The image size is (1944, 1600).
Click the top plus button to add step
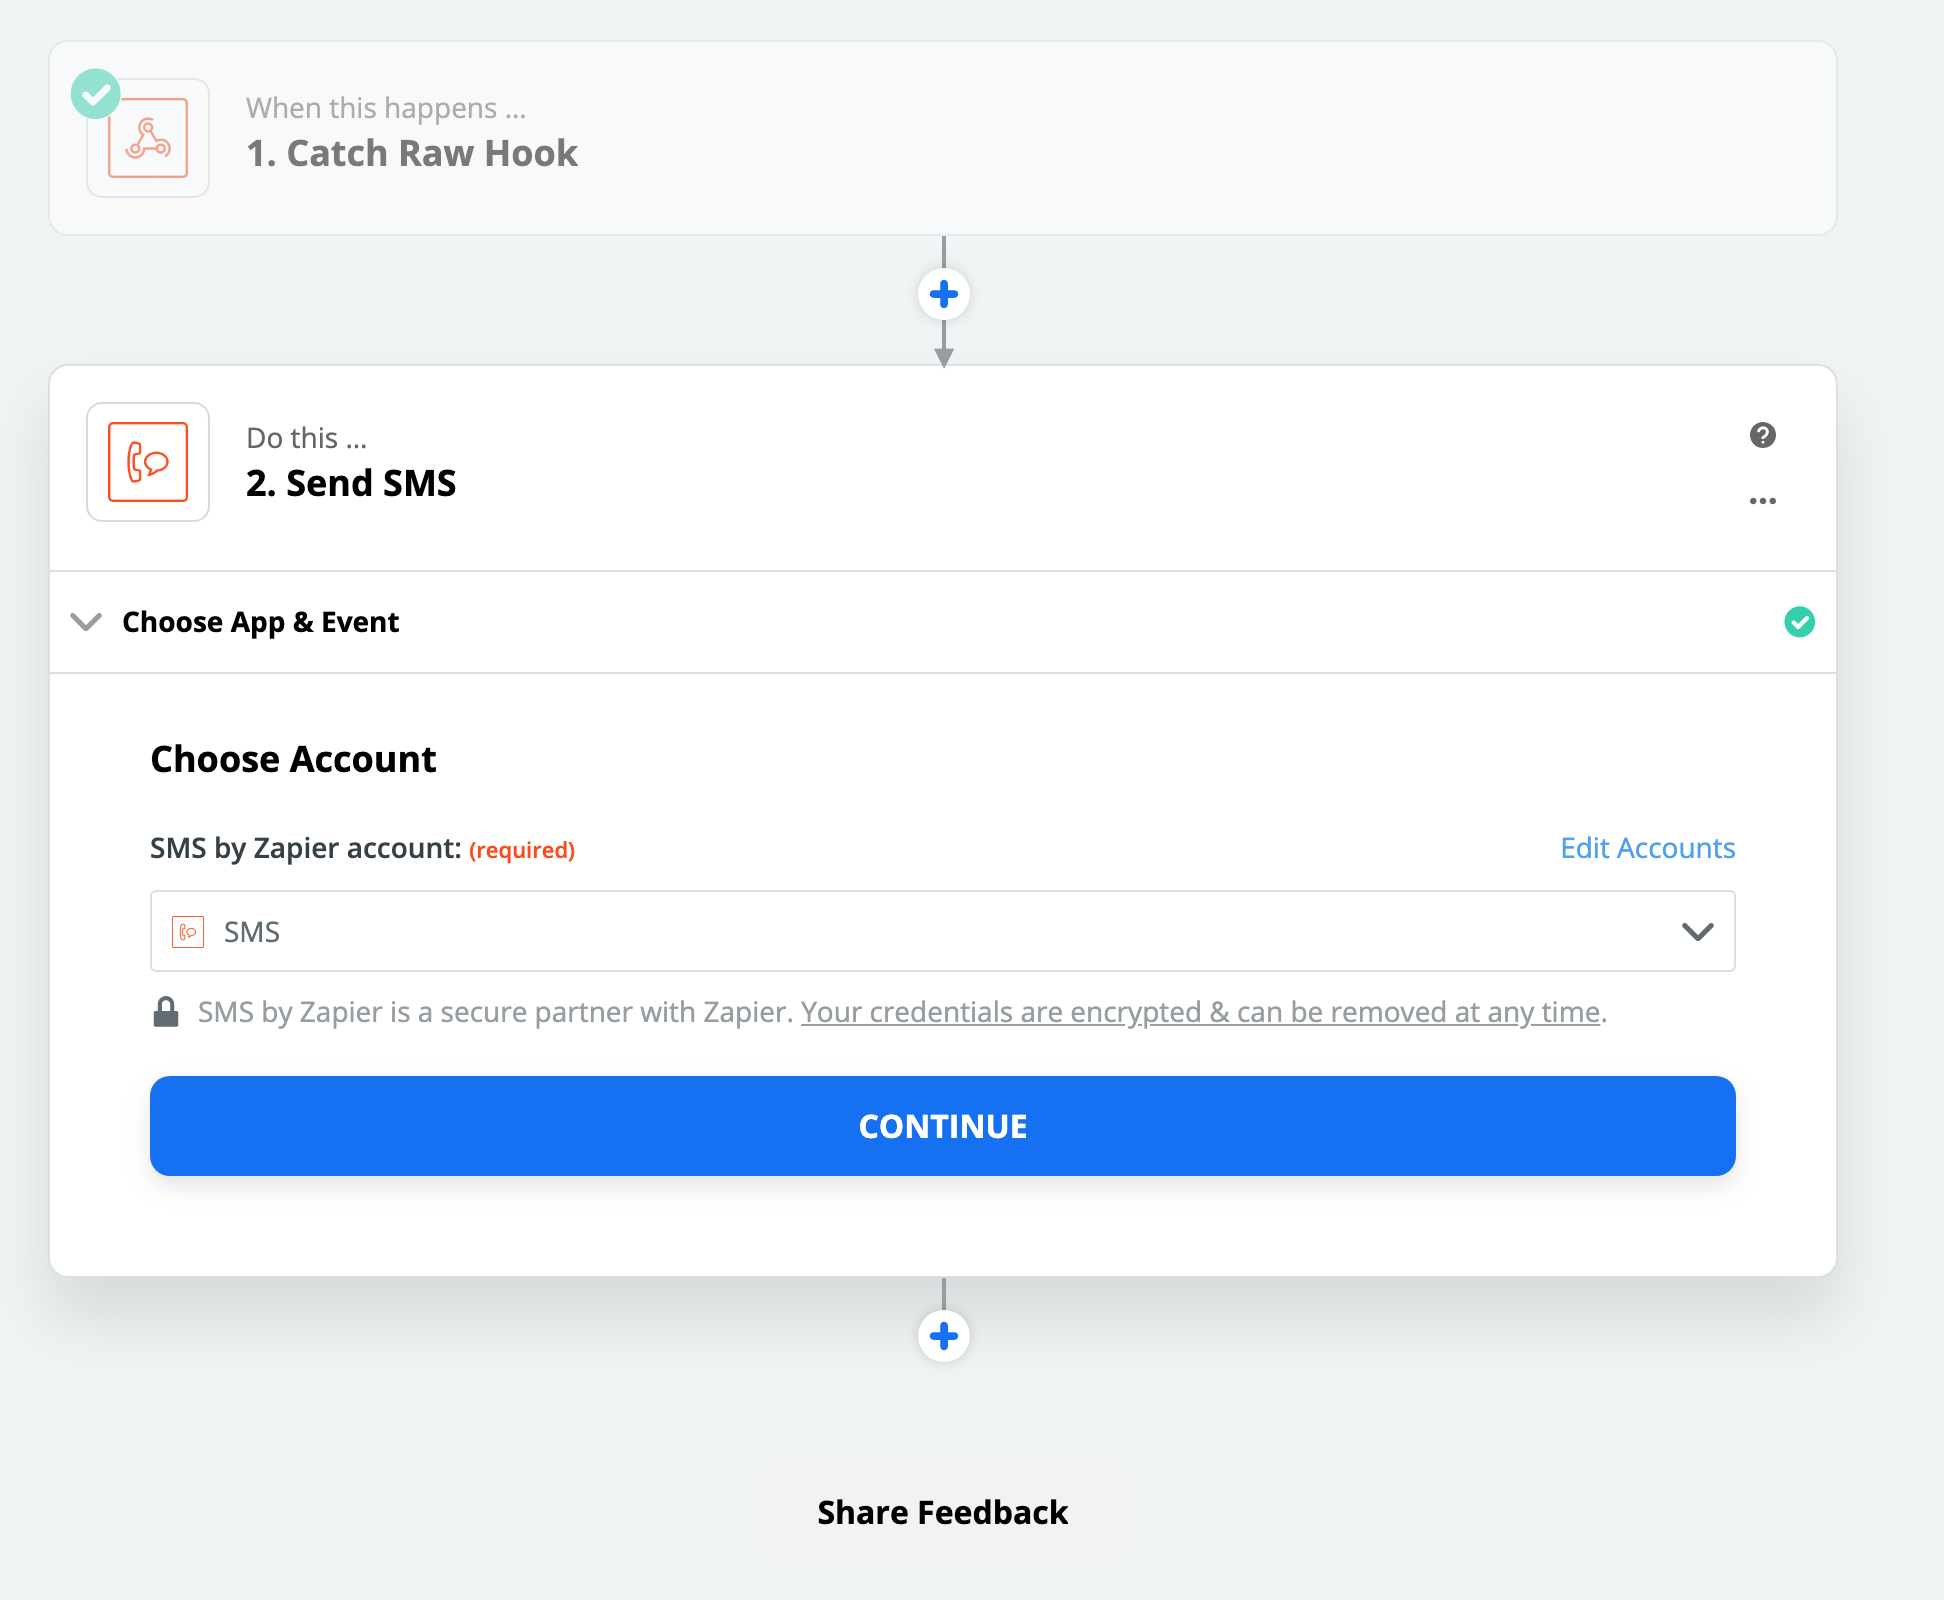pos(943,294)
